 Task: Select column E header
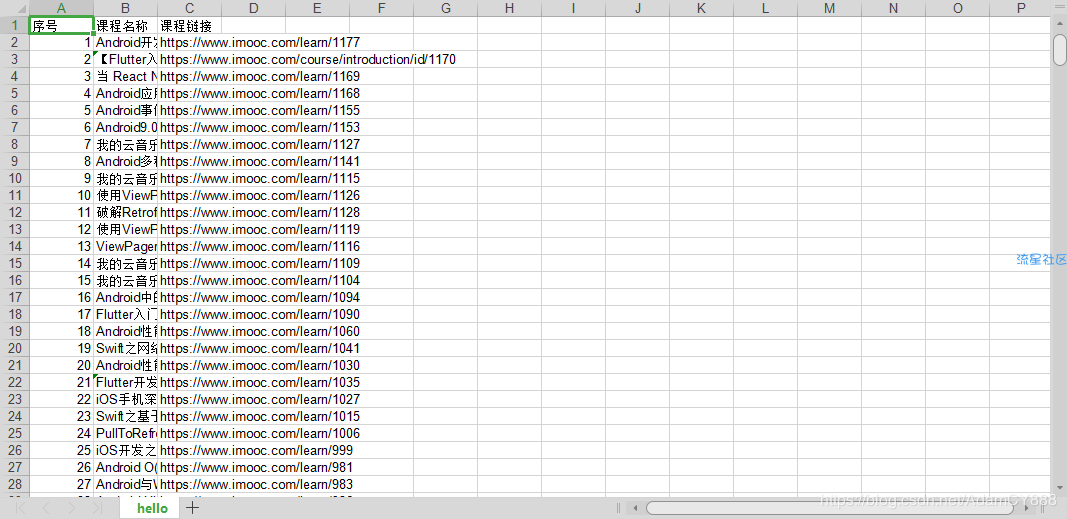click(x=317, y=8)
